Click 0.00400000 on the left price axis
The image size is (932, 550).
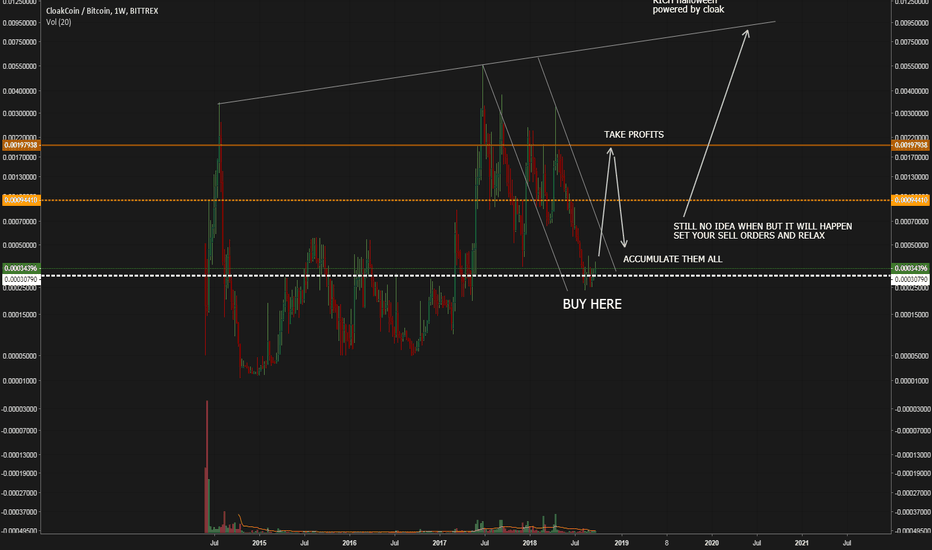click(x=20, y=92)
